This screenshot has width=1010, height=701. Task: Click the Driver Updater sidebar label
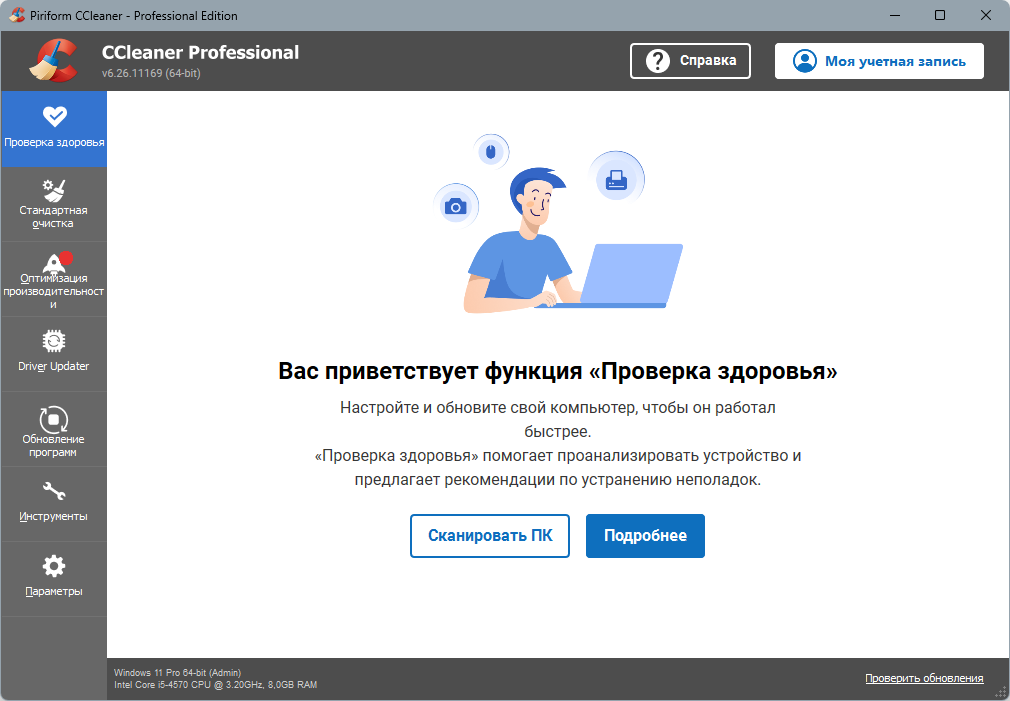pyautogui.click(x=53, y=366)
